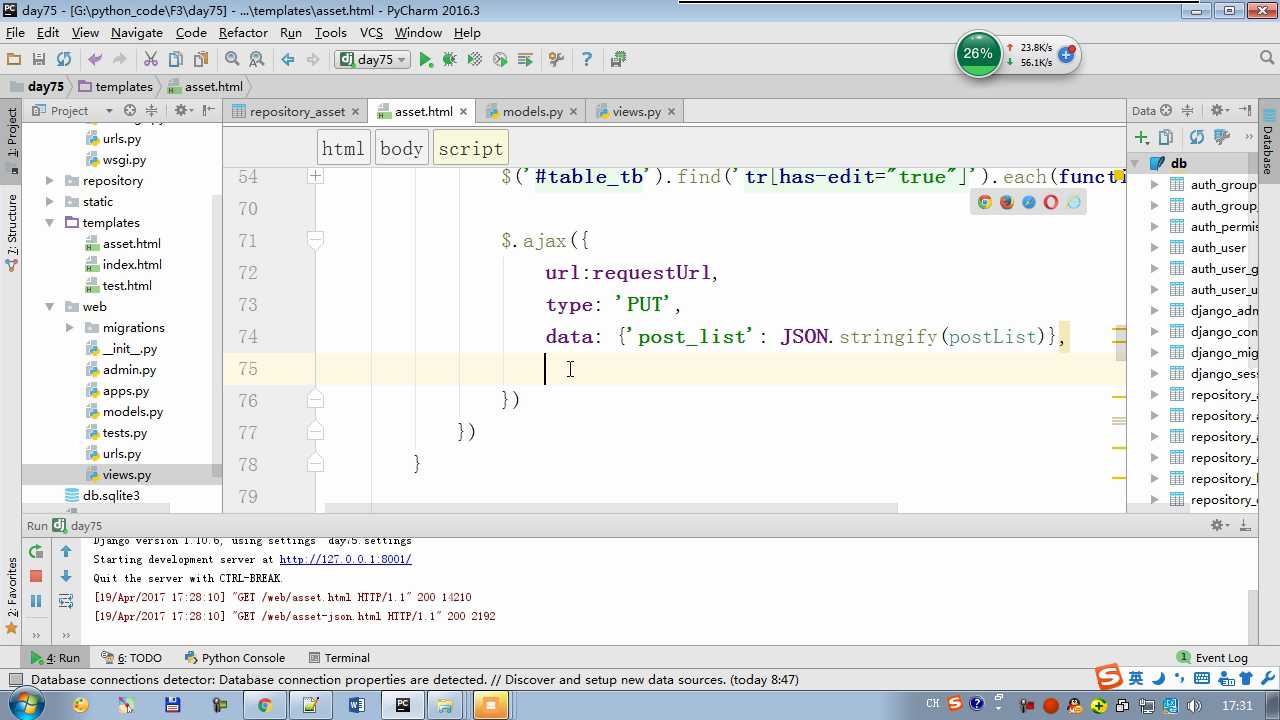
Task: Click the script breadcrumb tag
Action: coord(470,149)
